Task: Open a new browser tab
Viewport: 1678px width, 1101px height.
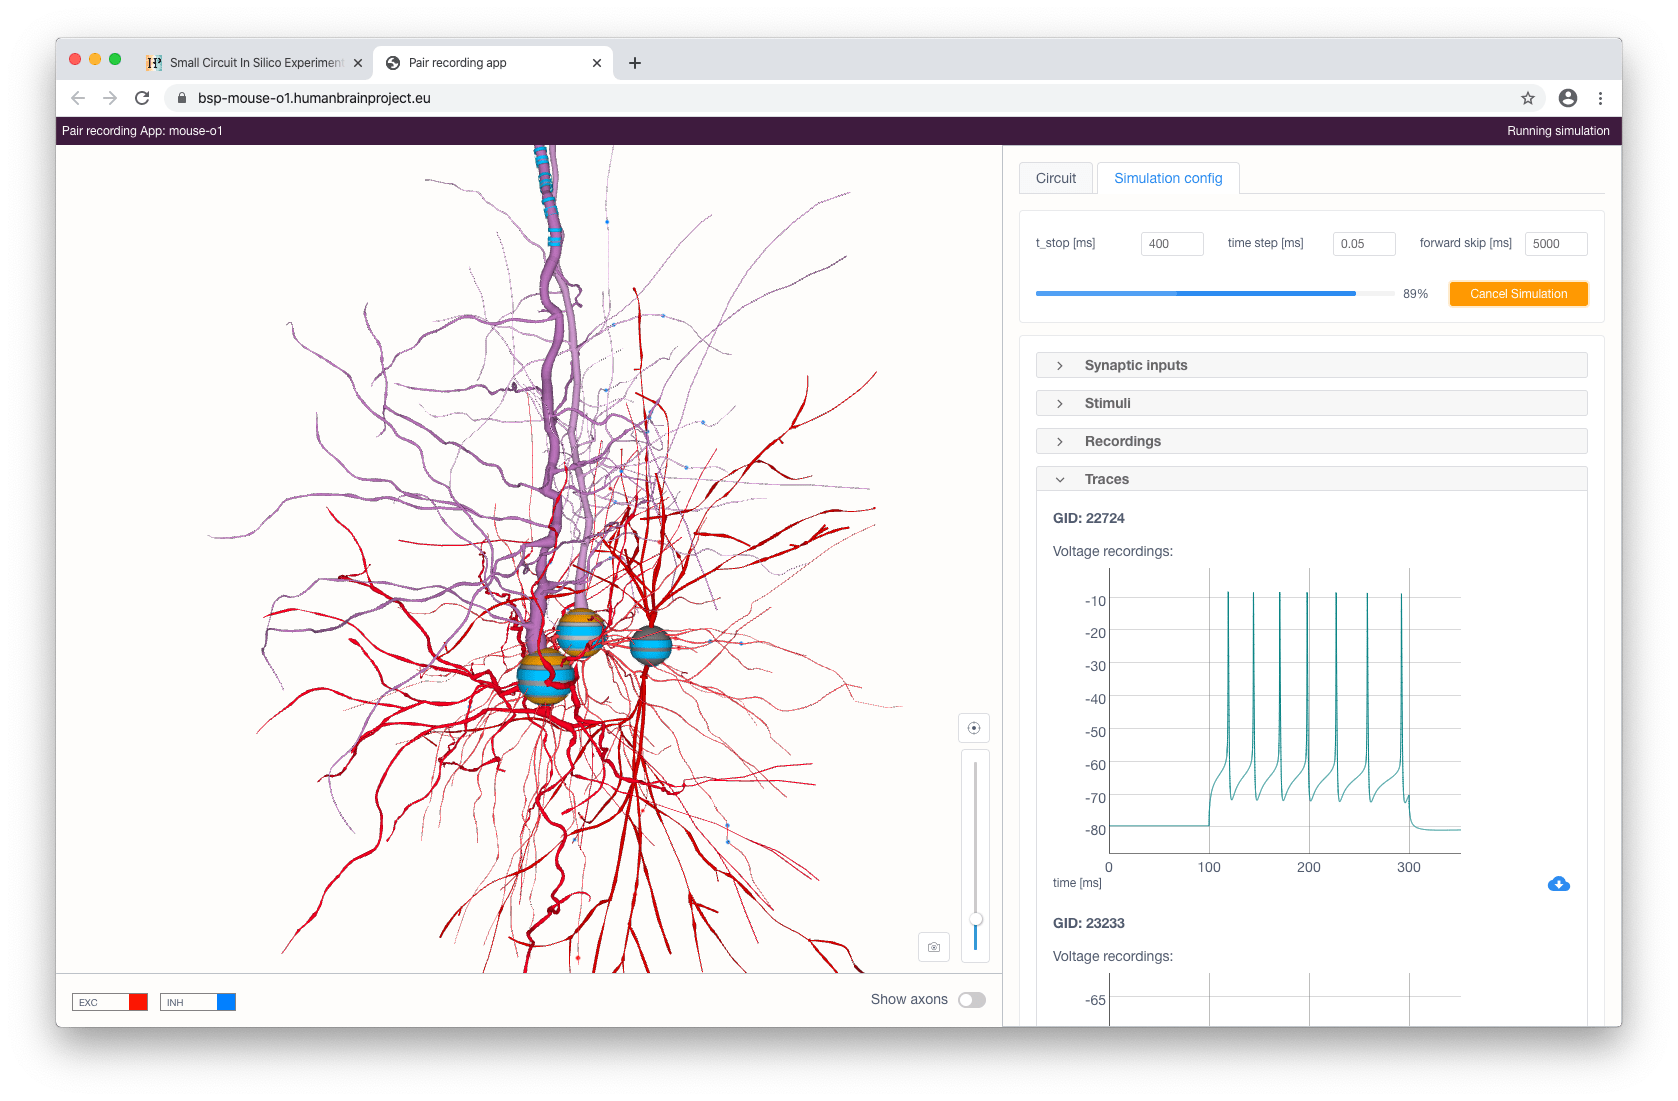Action: (x=635, y=63)
